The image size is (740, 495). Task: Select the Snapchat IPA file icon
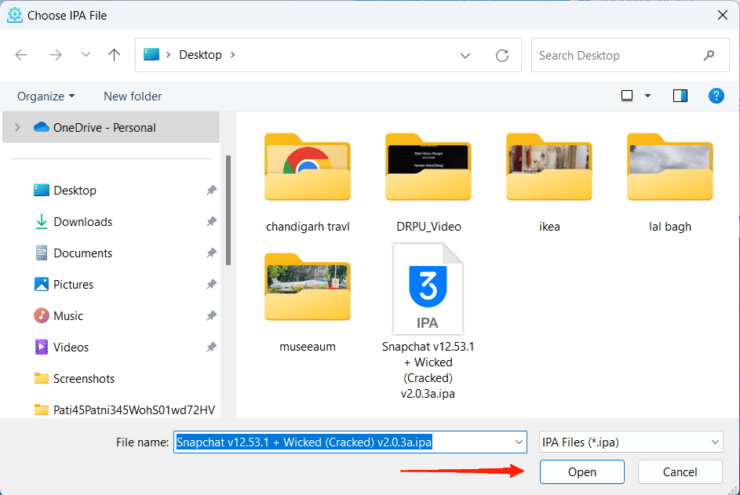(428, 289)
